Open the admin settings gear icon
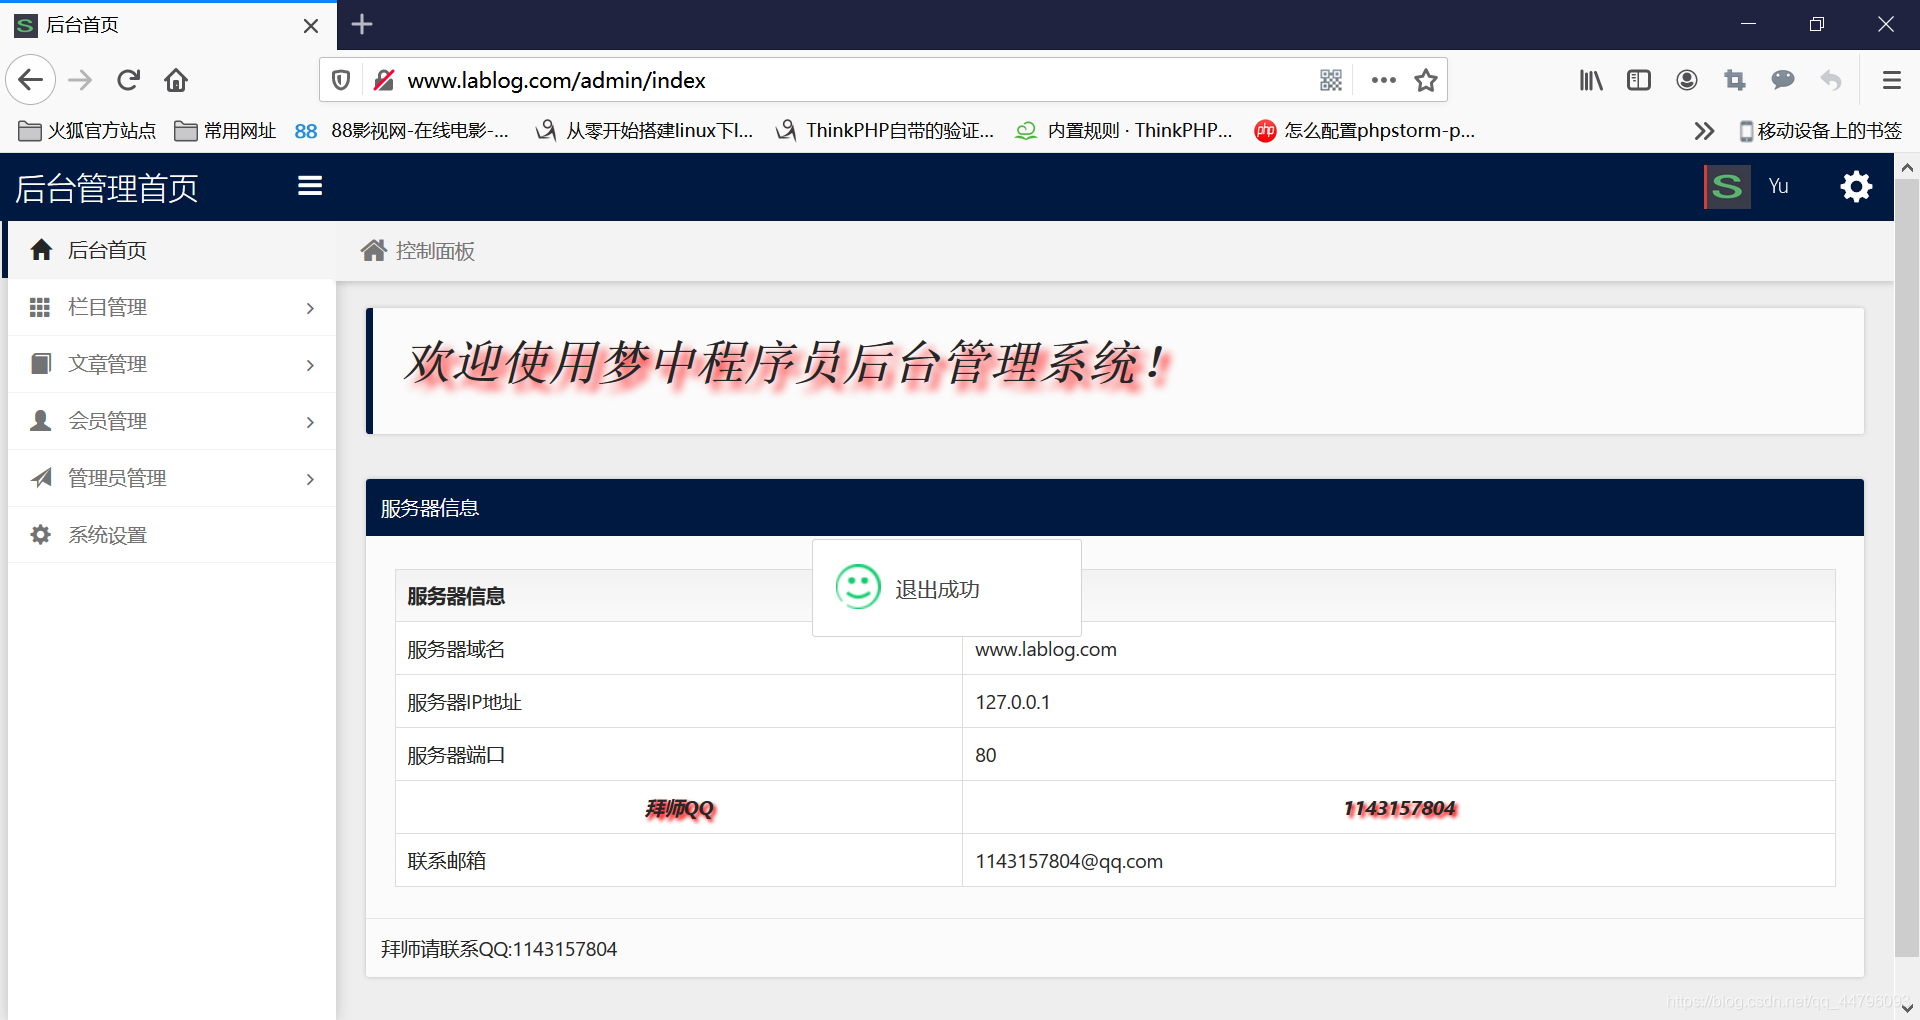 tap(1856, 186)
